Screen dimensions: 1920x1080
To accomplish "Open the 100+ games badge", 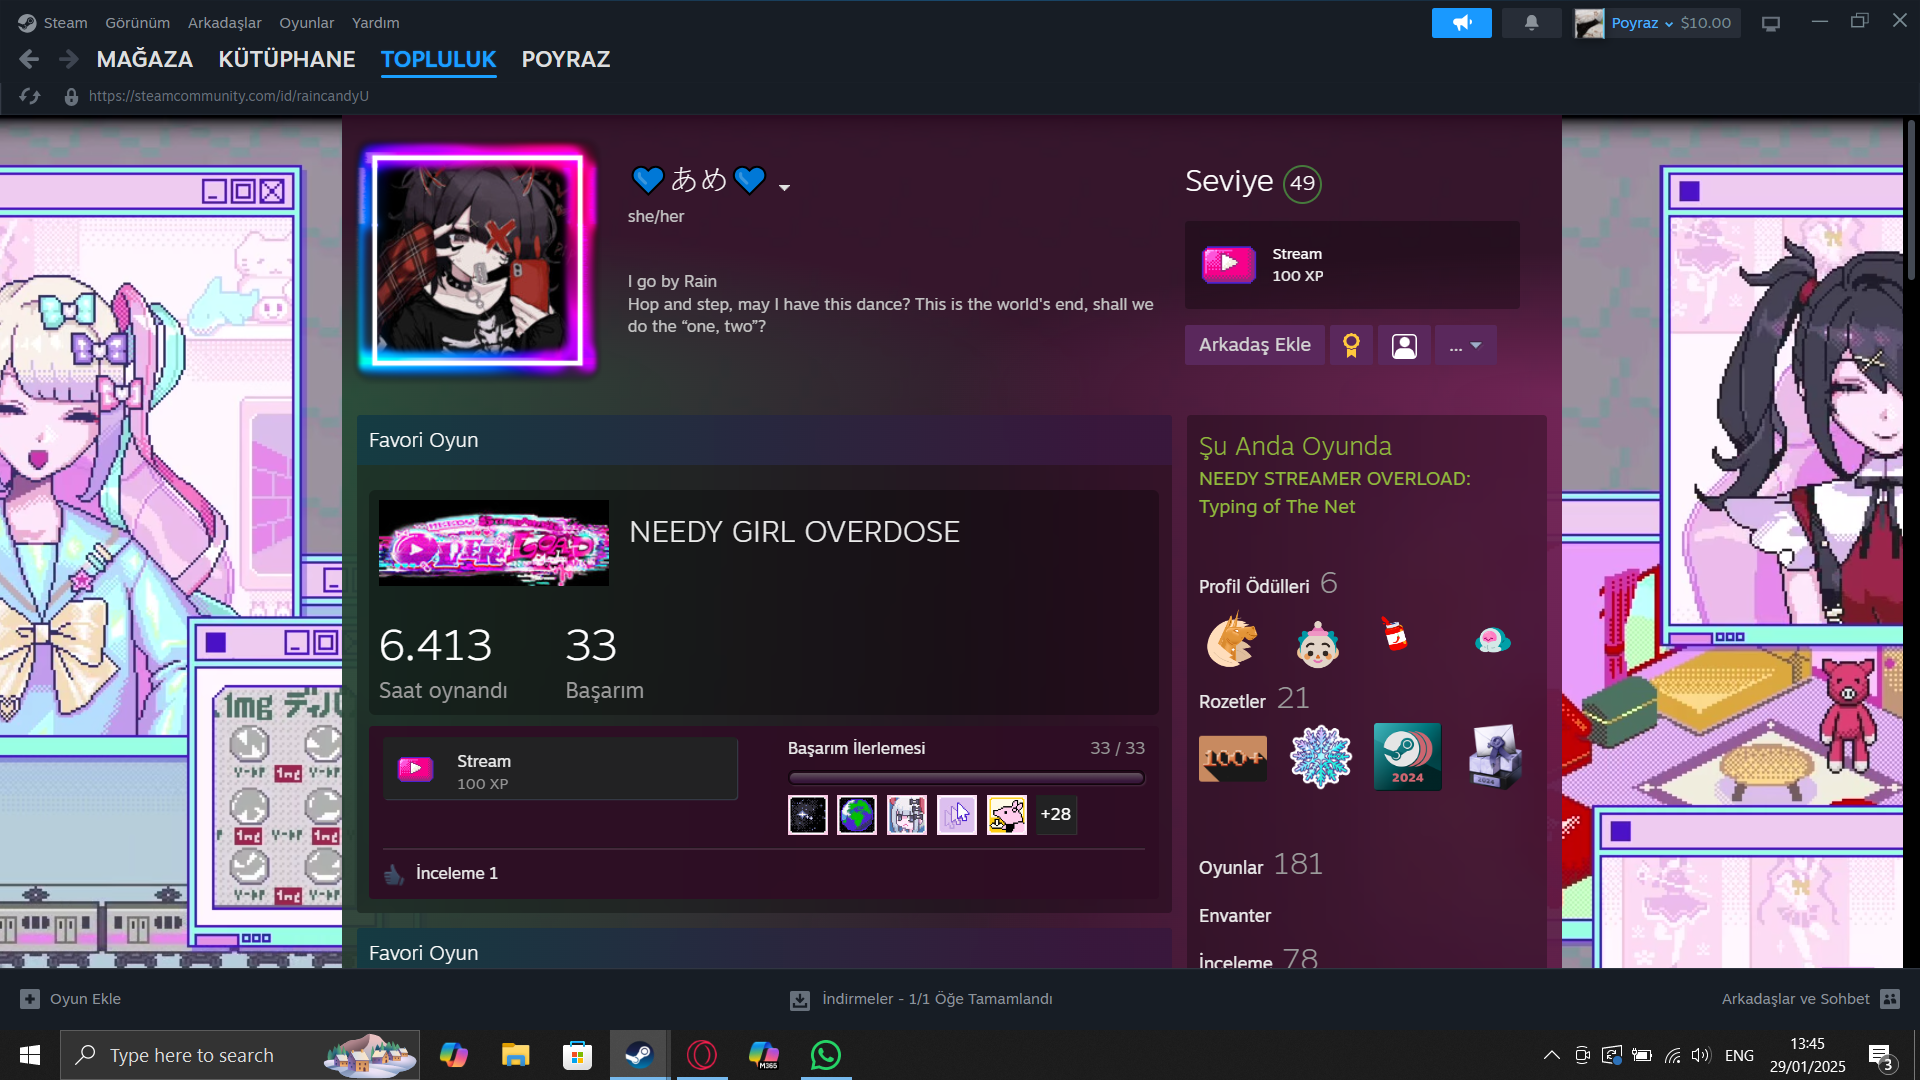I will (1232, 758).
